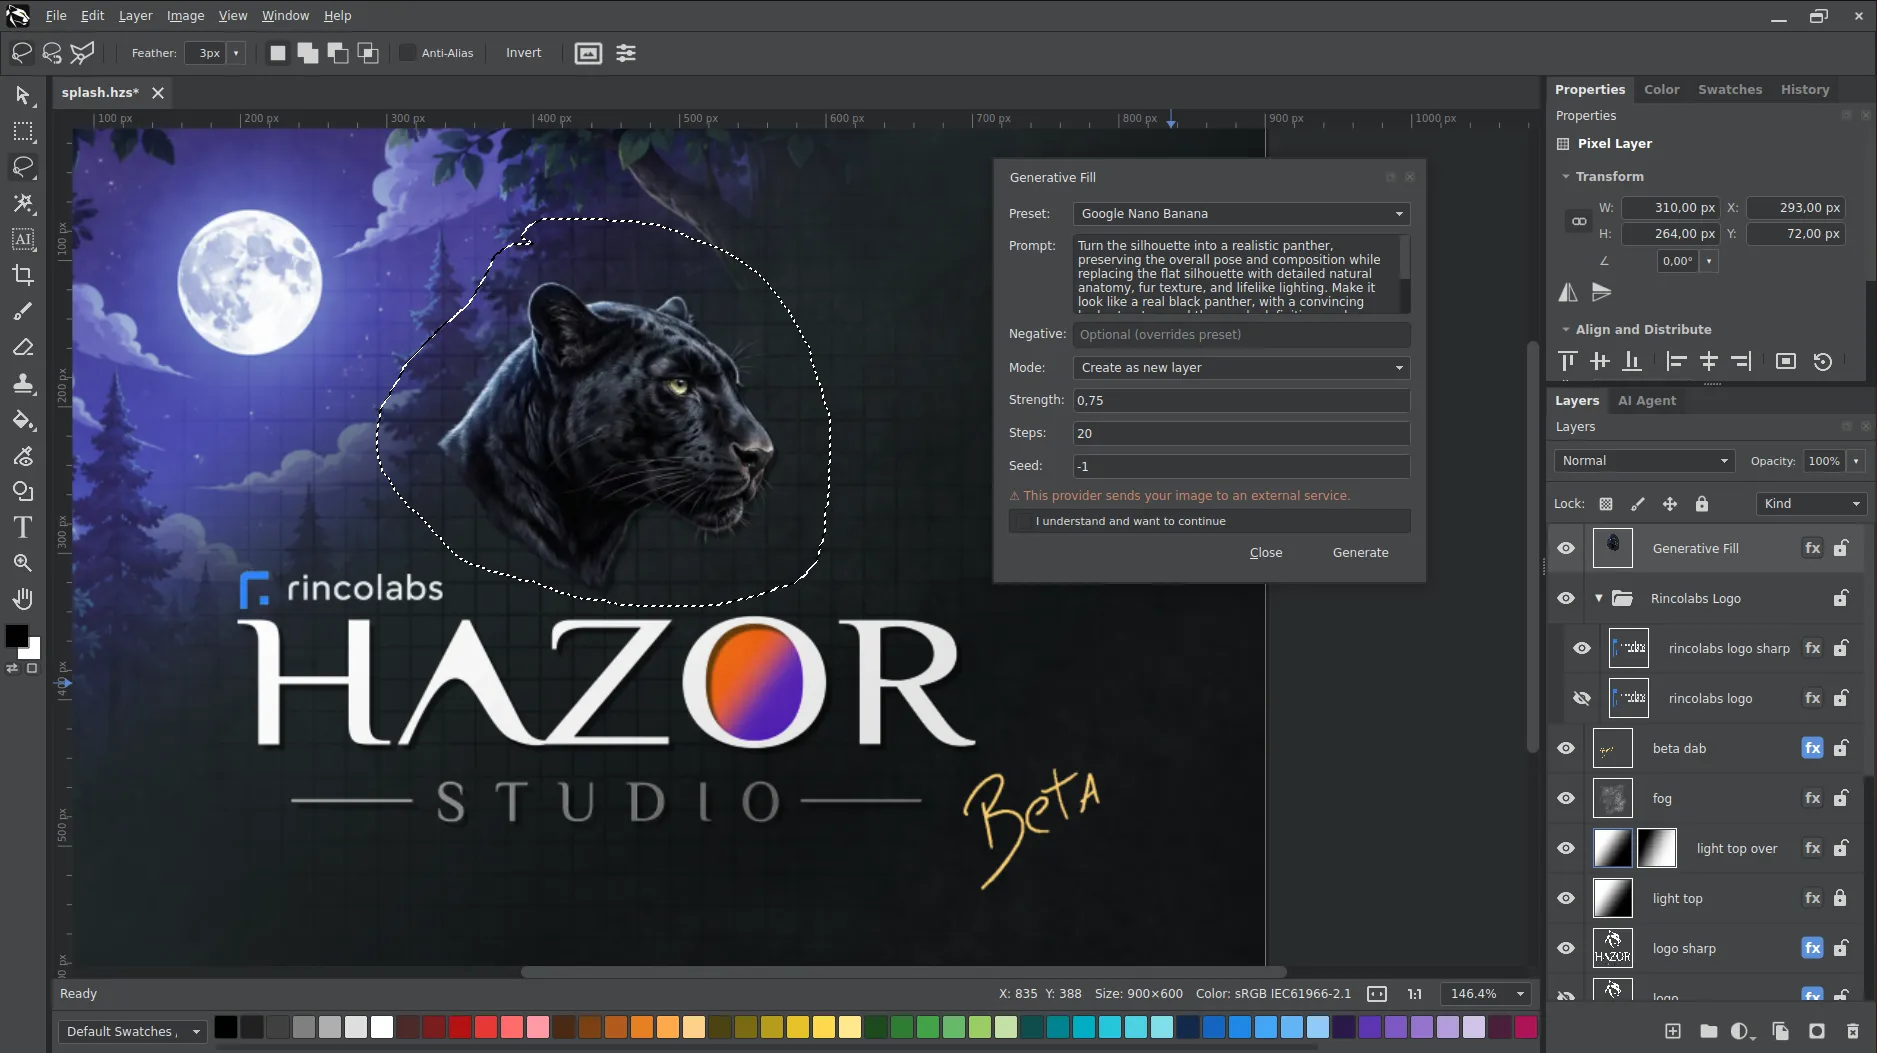Show the hidden rincolabs logo layer

coord(1582,698)
